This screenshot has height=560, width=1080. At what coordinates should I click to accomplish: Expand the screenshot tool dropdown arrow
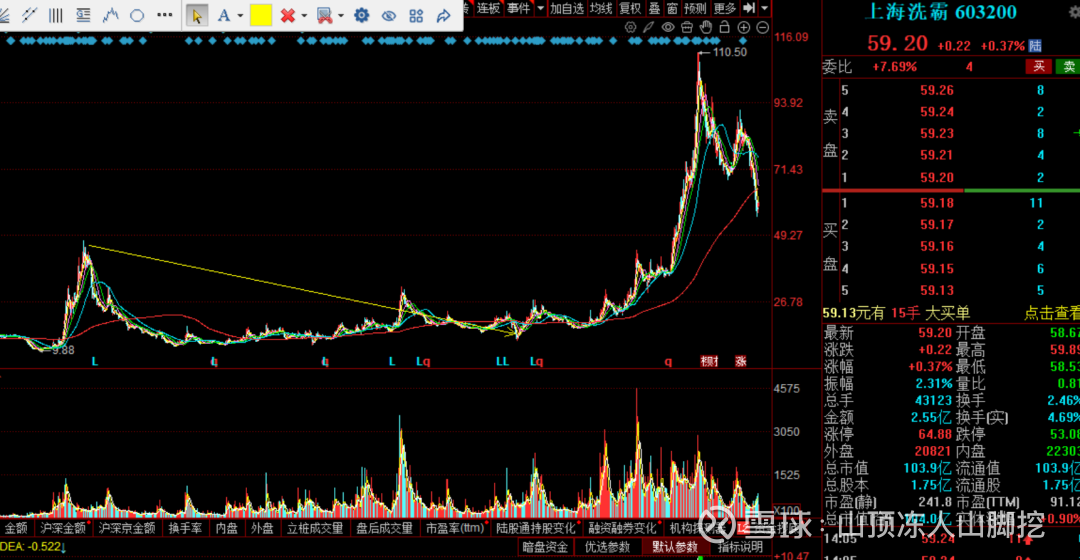pyautogui.click(x=341, y=15)
